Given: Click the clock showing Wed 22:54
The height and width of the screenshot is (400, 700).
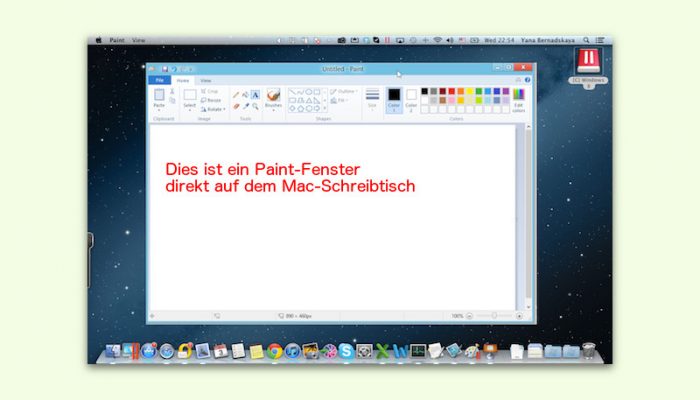Looking at the screenshot, I should [x=499, y=40].
